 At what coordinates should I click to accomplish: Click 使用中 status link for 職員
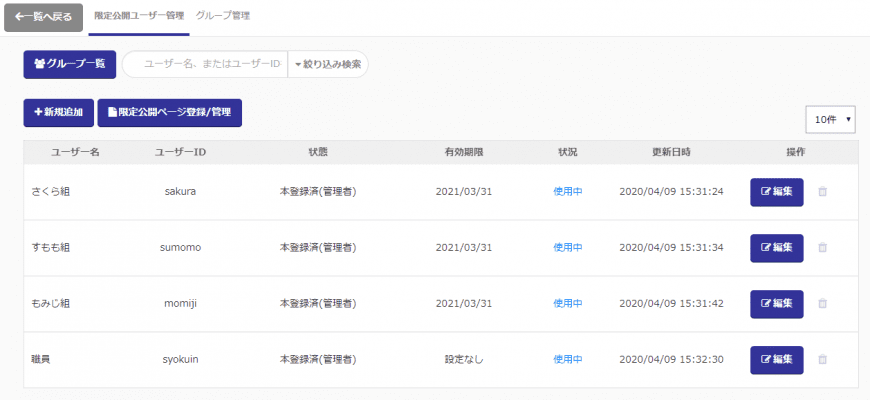click(567, 360)
